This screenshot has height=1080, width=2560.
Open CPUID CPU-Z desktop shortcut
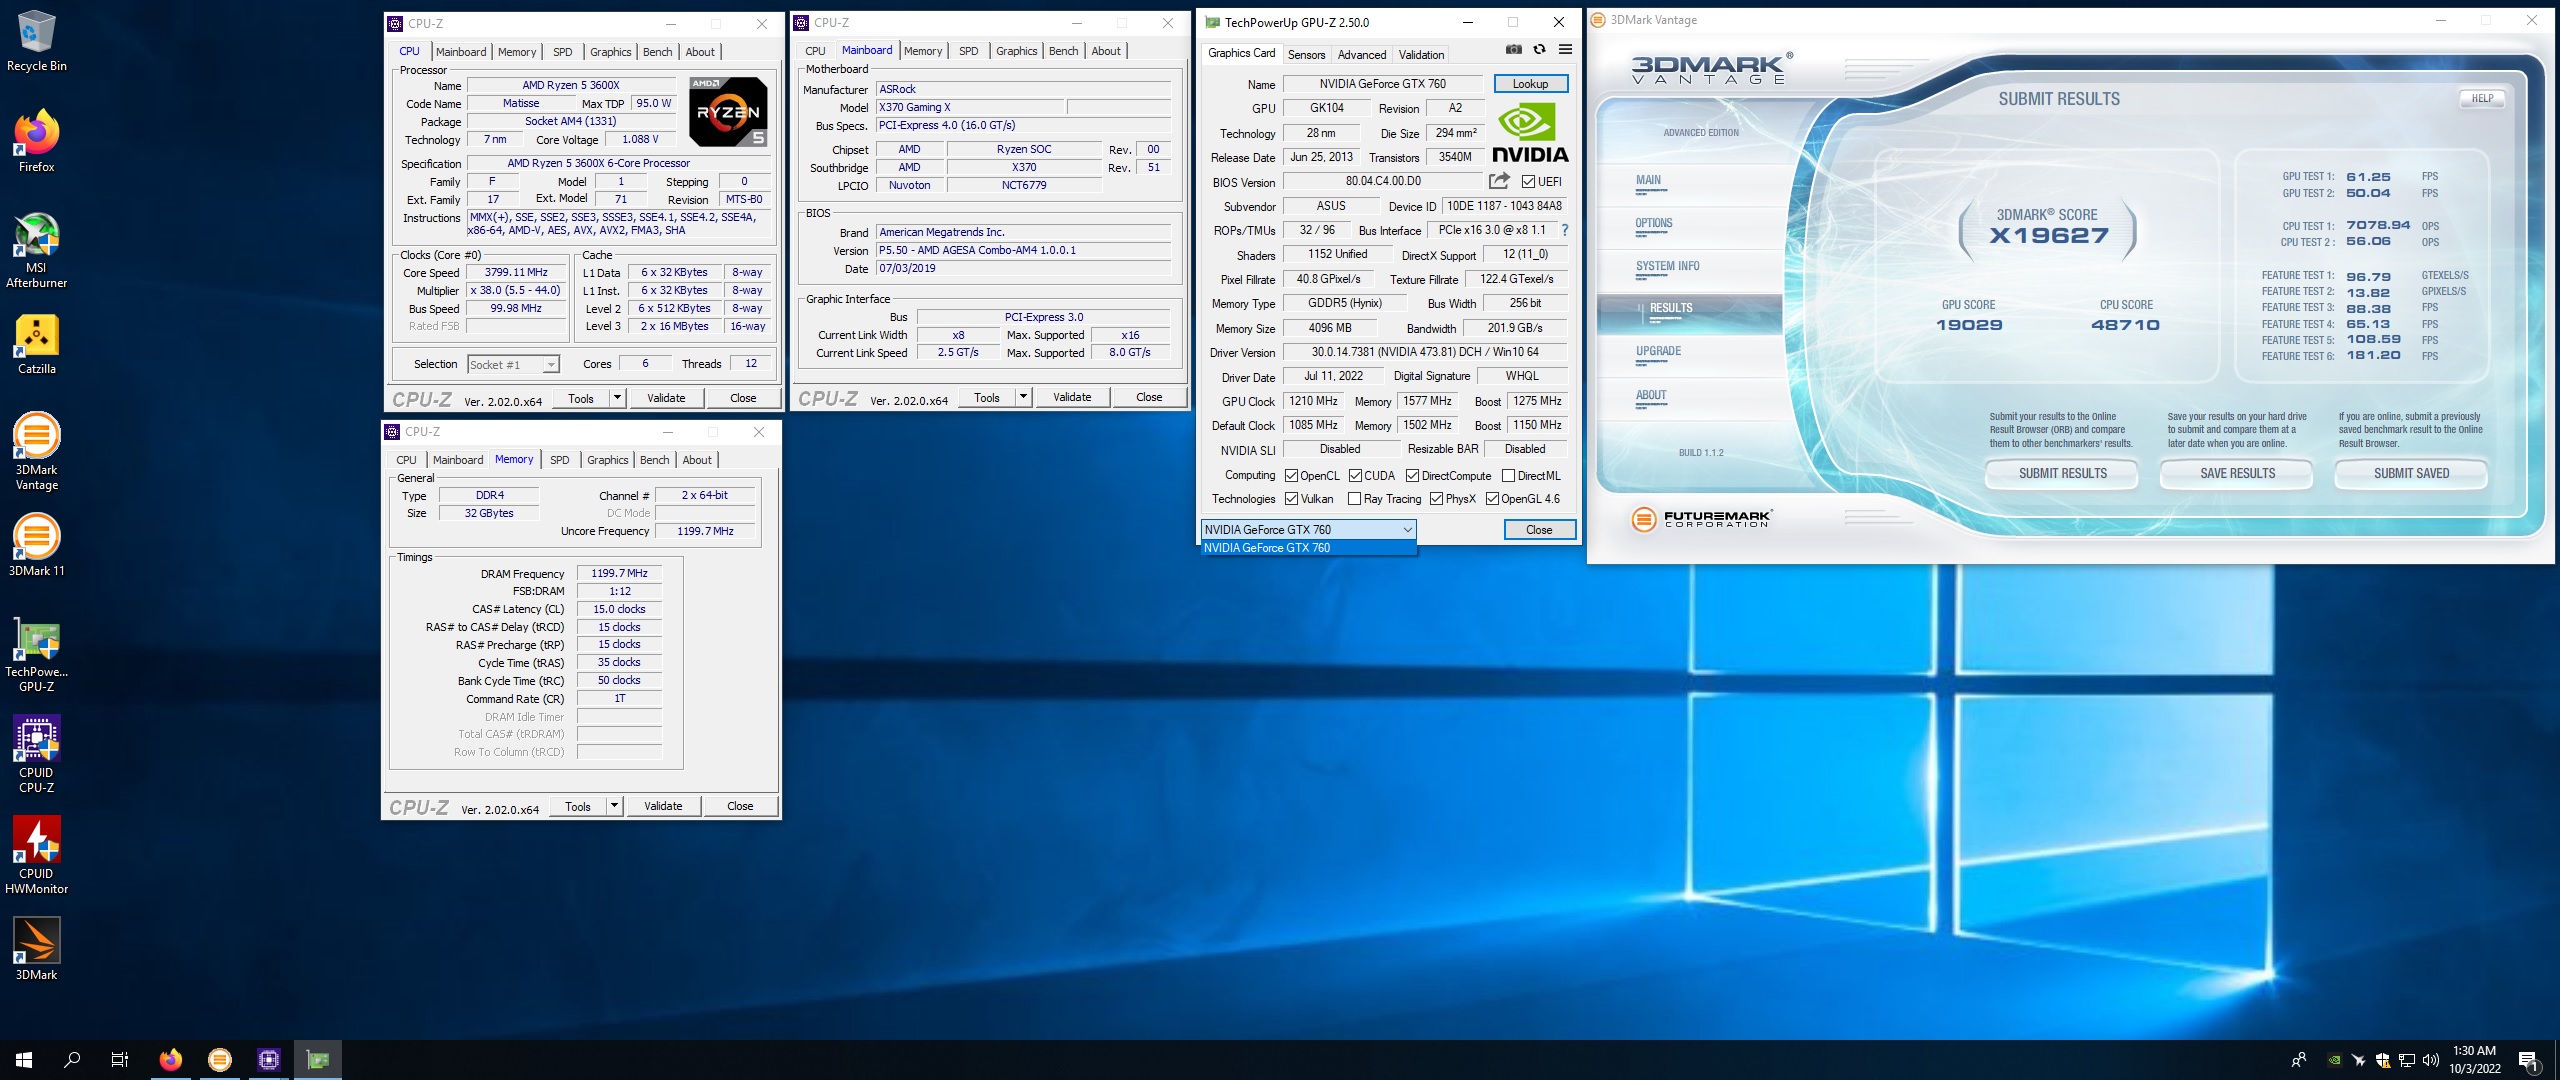(36, 755)
